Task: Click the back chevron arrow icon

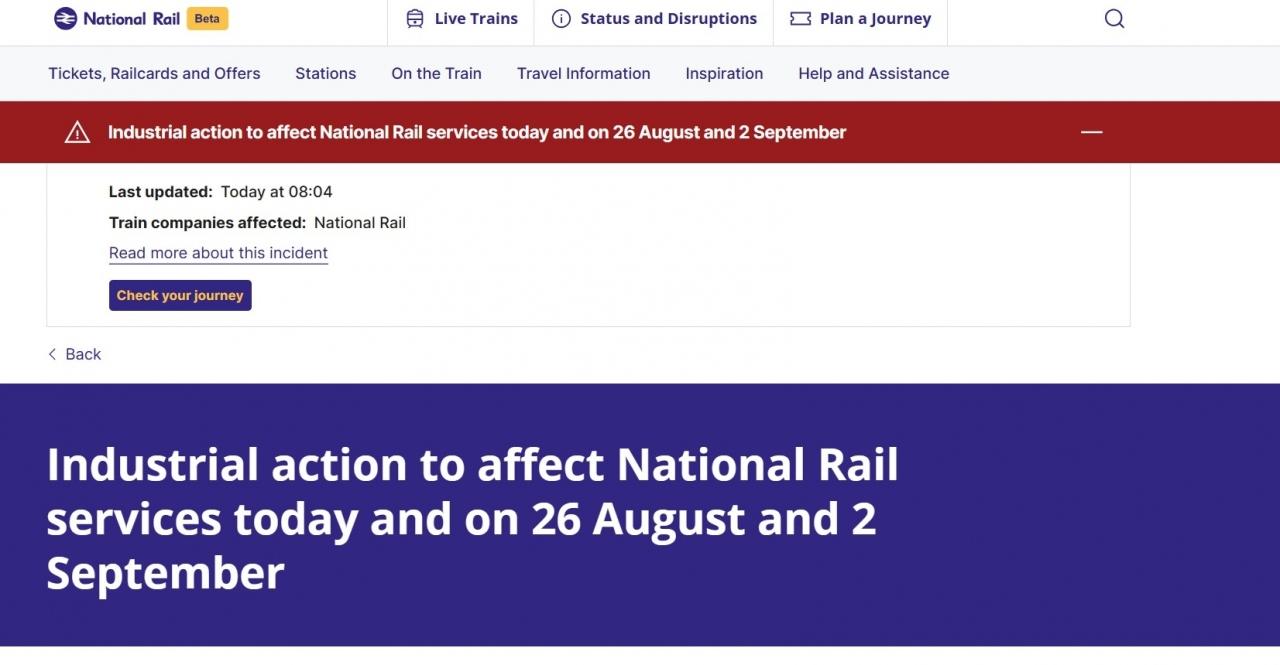Action: [52, 354]
